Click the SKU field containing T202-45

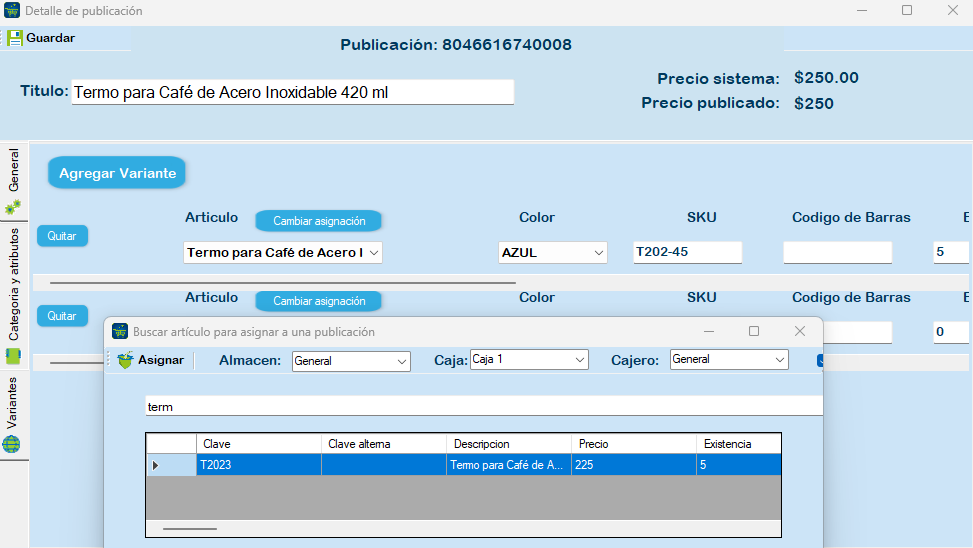point(687,252)
